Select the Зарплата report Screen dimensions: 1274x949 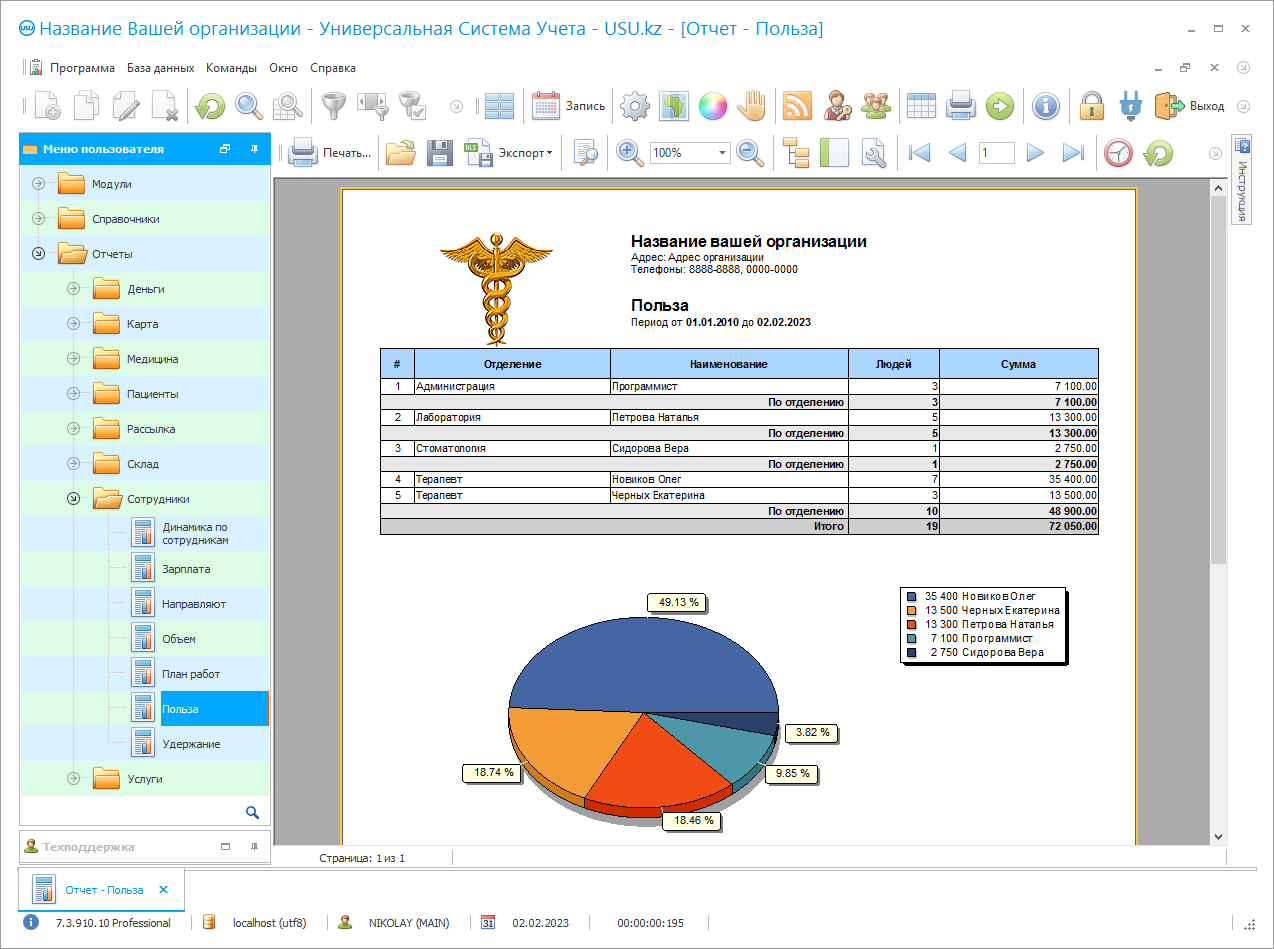pos(186,569)
